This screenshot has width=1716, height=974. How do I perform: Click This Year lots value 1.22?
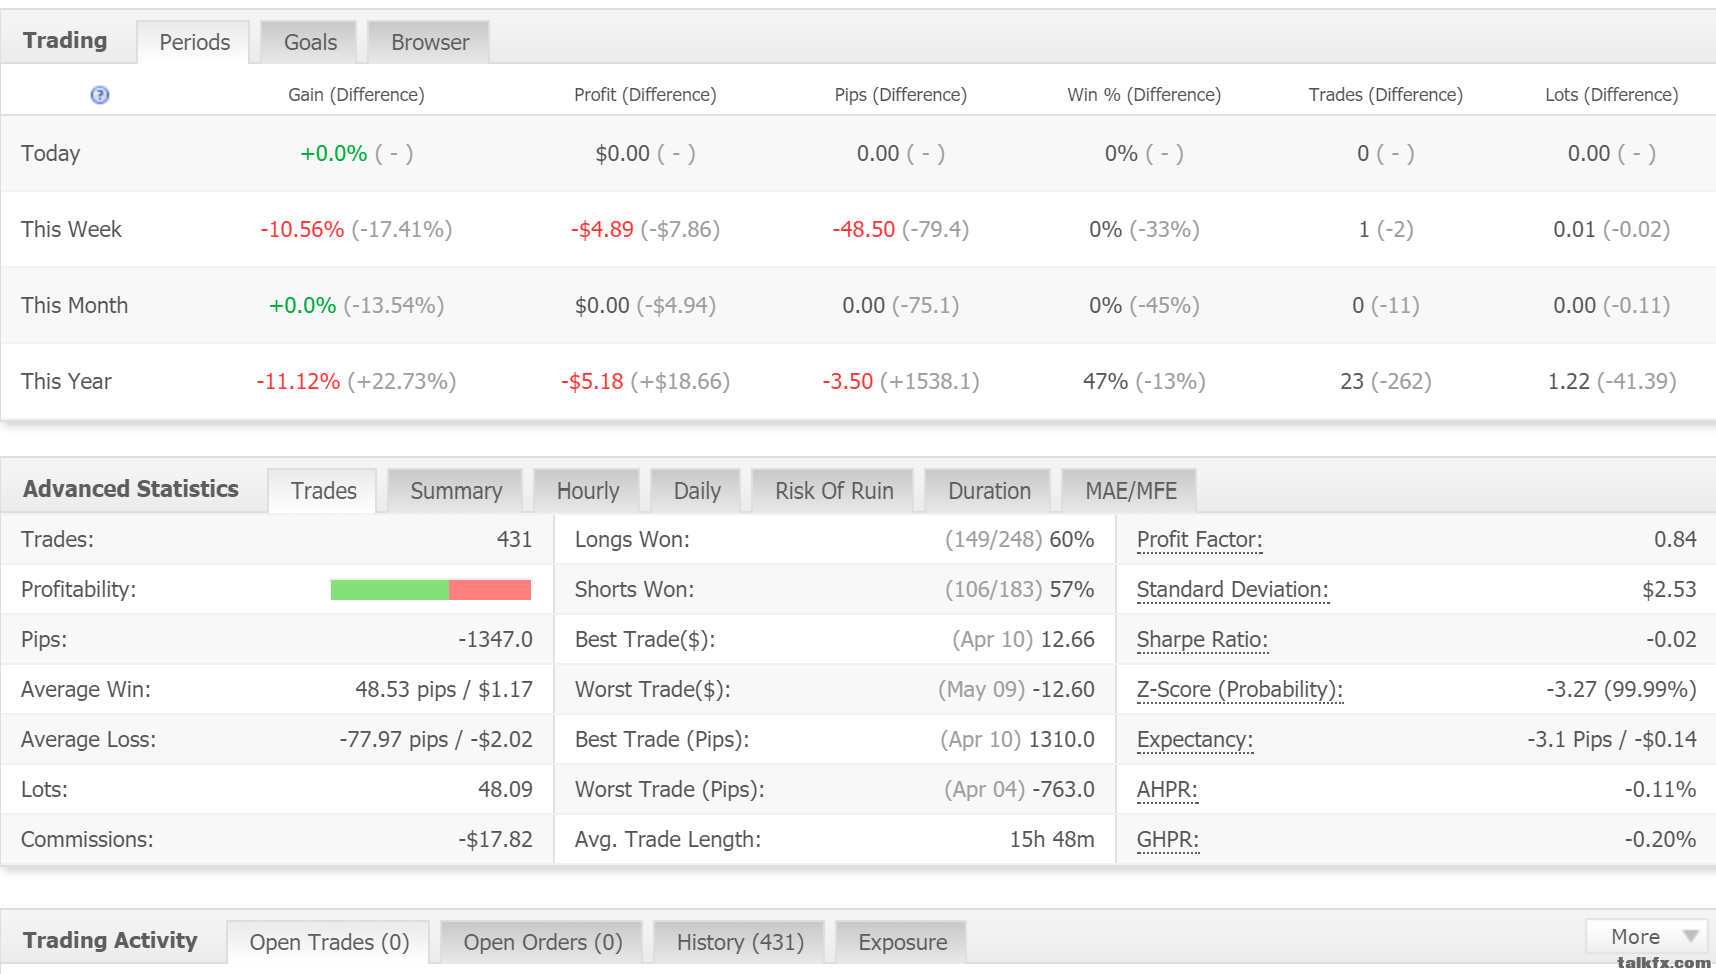tap(1569, 382)
